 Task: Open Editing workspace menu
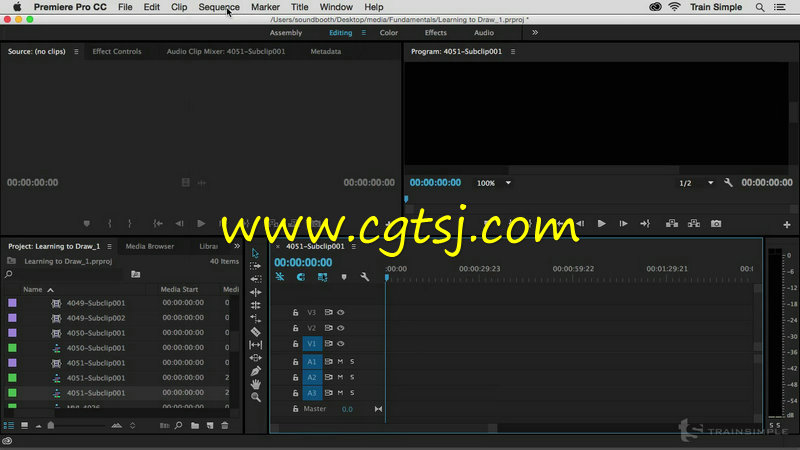point(363,33)
